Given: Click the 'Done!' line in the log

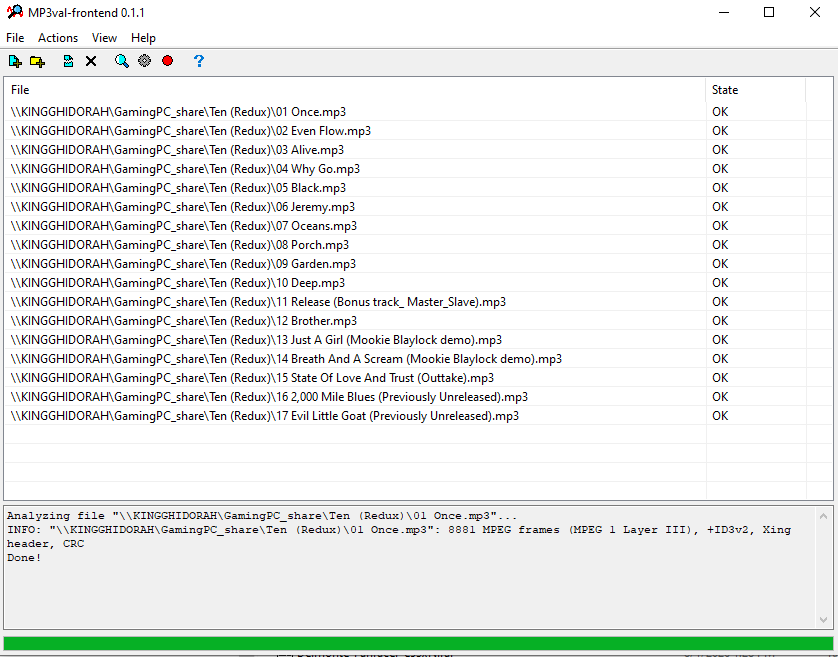Looking at the screenshot, I should point(24,558).
